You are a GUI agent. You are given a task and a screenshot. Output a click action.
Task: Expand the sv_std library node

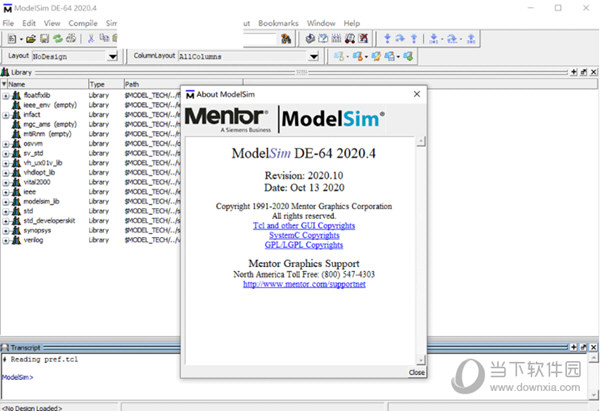6,154
